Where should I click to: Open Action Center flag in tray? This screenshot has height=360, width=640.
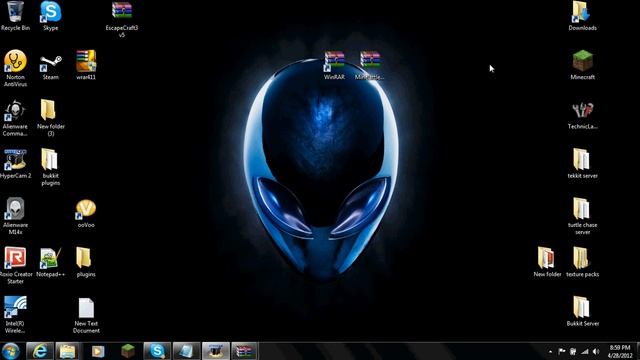click(562, 351)
